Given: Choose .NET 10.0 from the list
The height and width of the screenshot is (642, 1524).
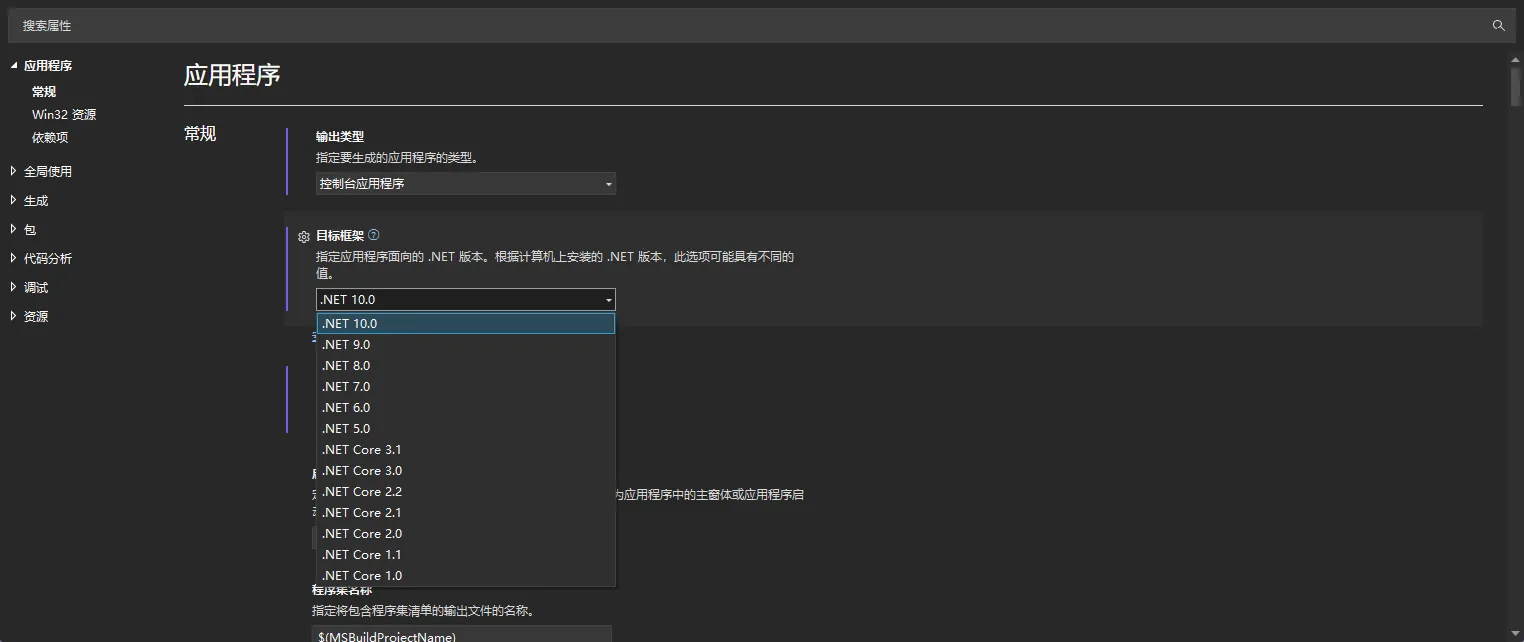Looking at the screenshot, I should [466, 323].
